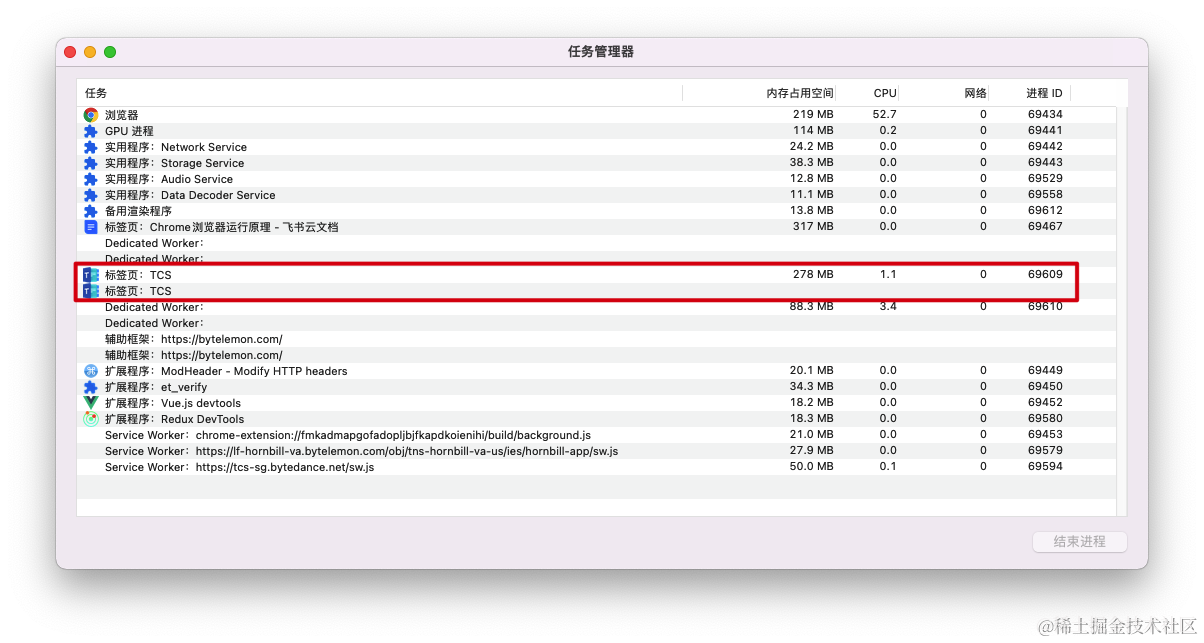The height and width of the screenshot is (643, 1204).
Task: Click the 317 MB memory value
Action: 813,227
